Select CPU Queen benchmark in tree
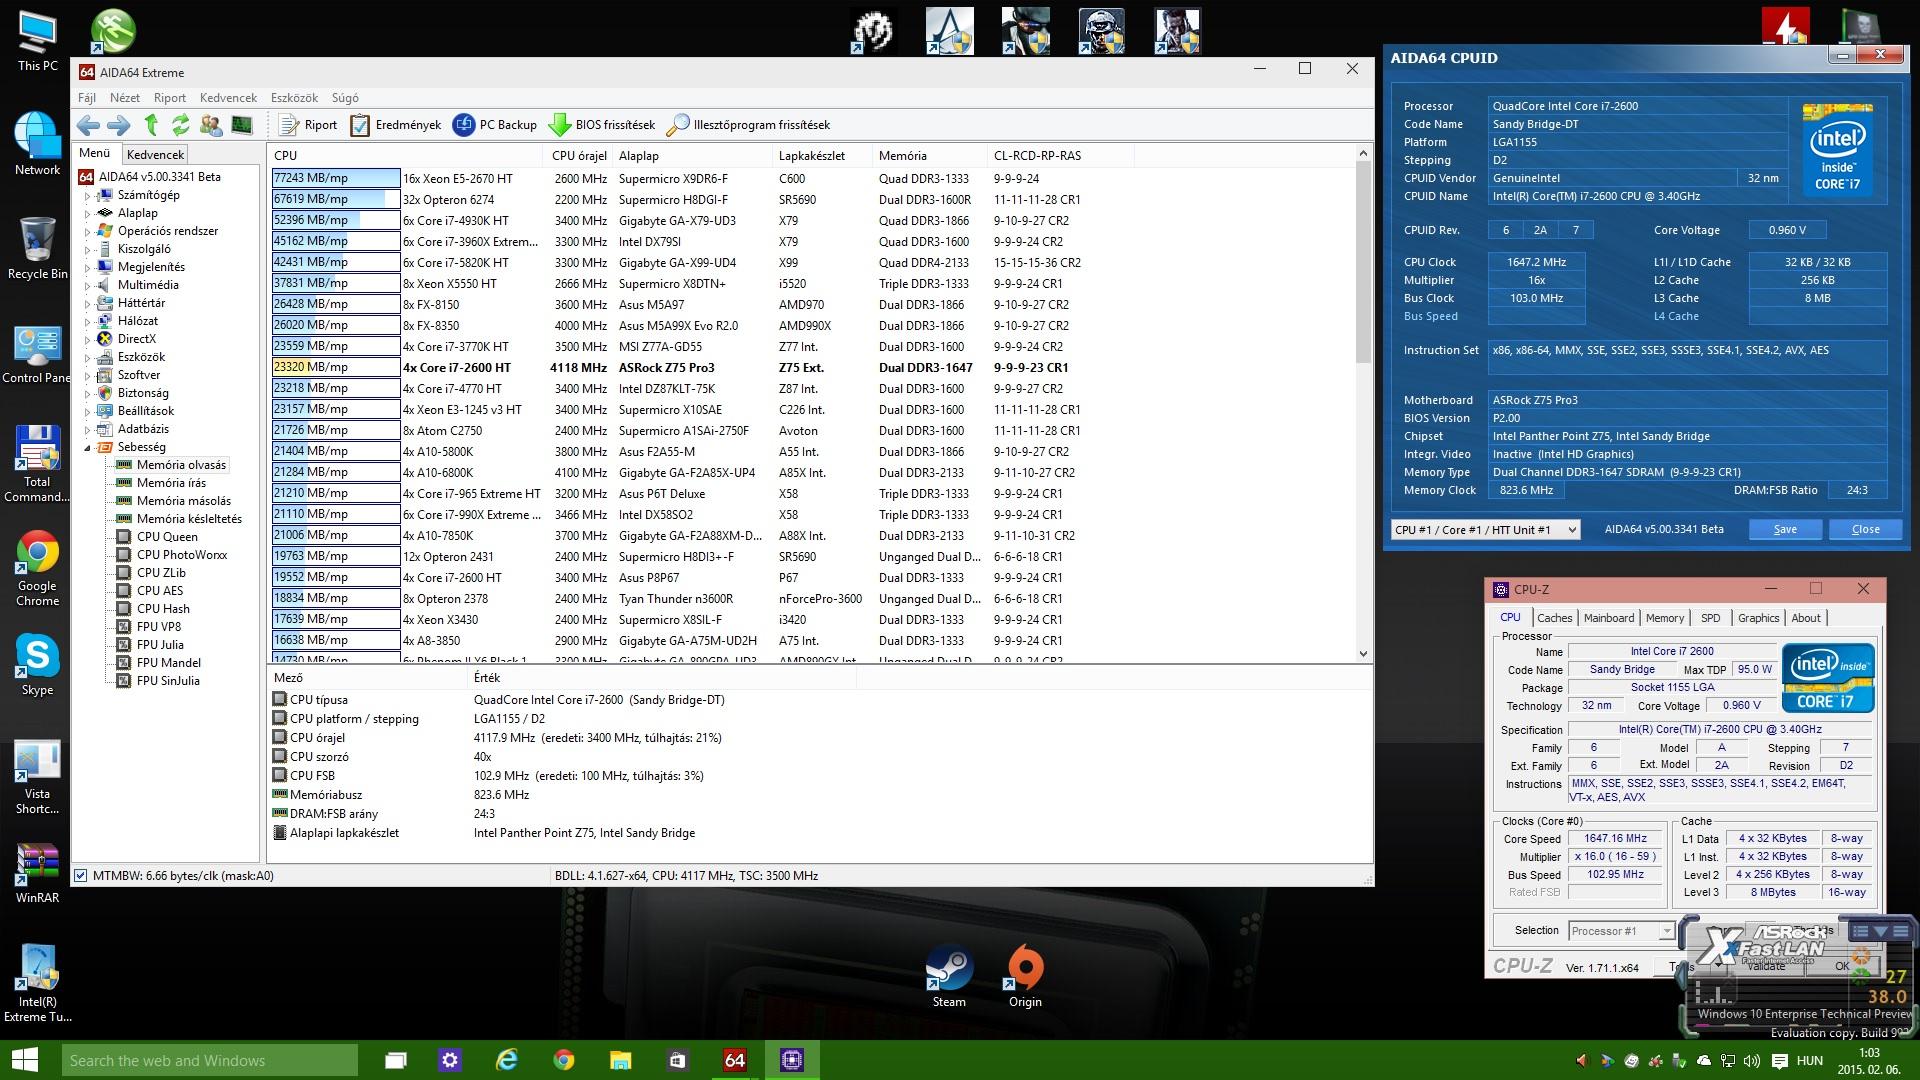Image resolution: width=1920 pixels, height=1080 pixels. (x=167, y=537)
